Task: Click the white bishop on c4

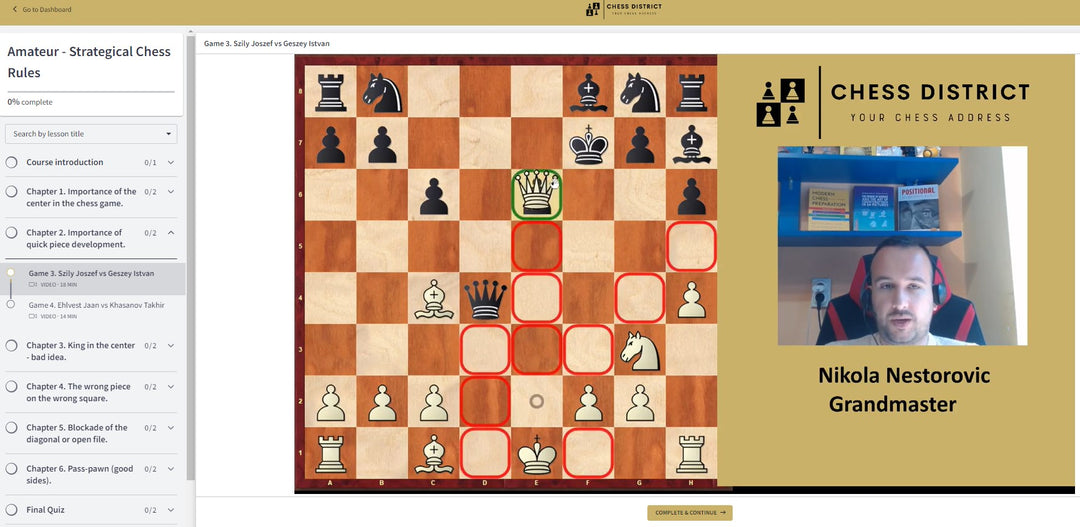Action: coord(433,297)
